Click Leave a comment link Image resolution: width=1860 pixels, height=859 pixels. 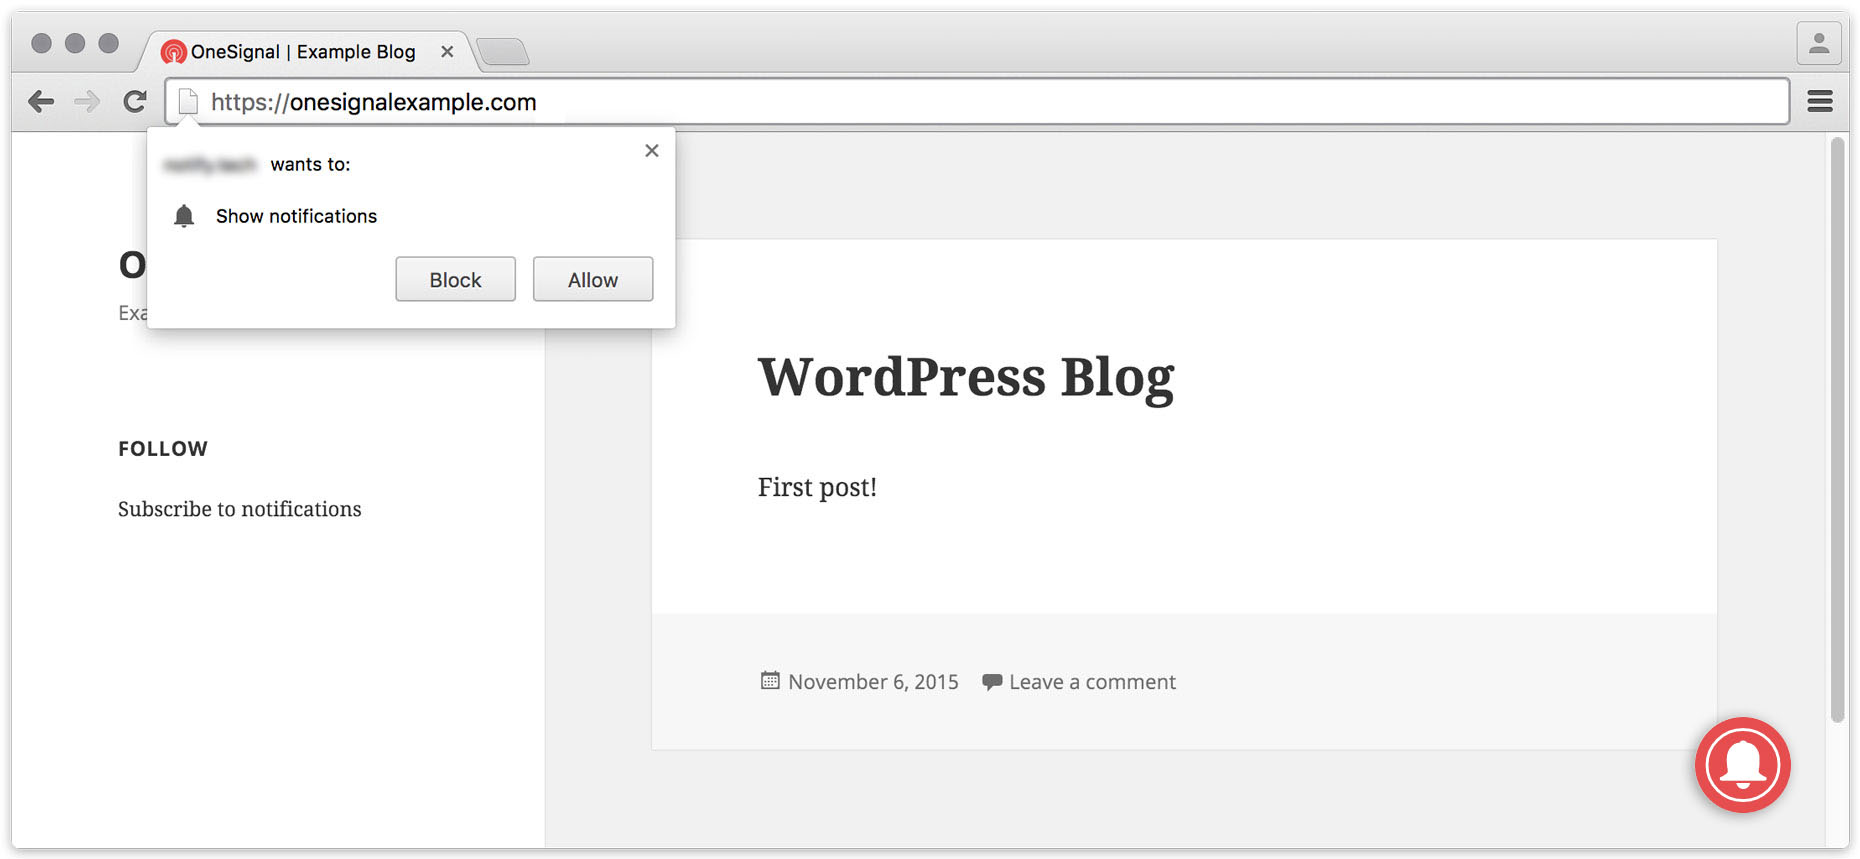(1092, 682)
